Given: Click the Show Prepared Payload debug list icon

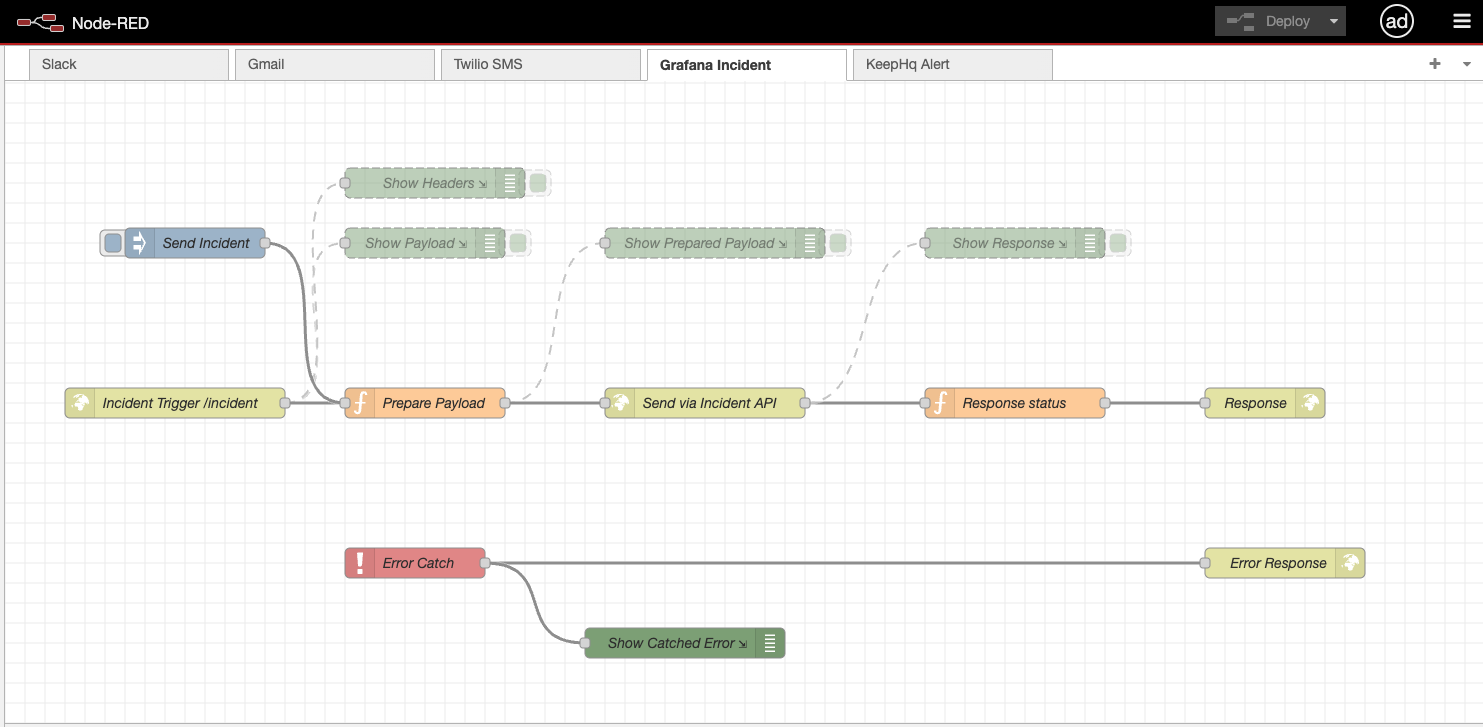Looking at the screenshot, I should pos(810,243).
